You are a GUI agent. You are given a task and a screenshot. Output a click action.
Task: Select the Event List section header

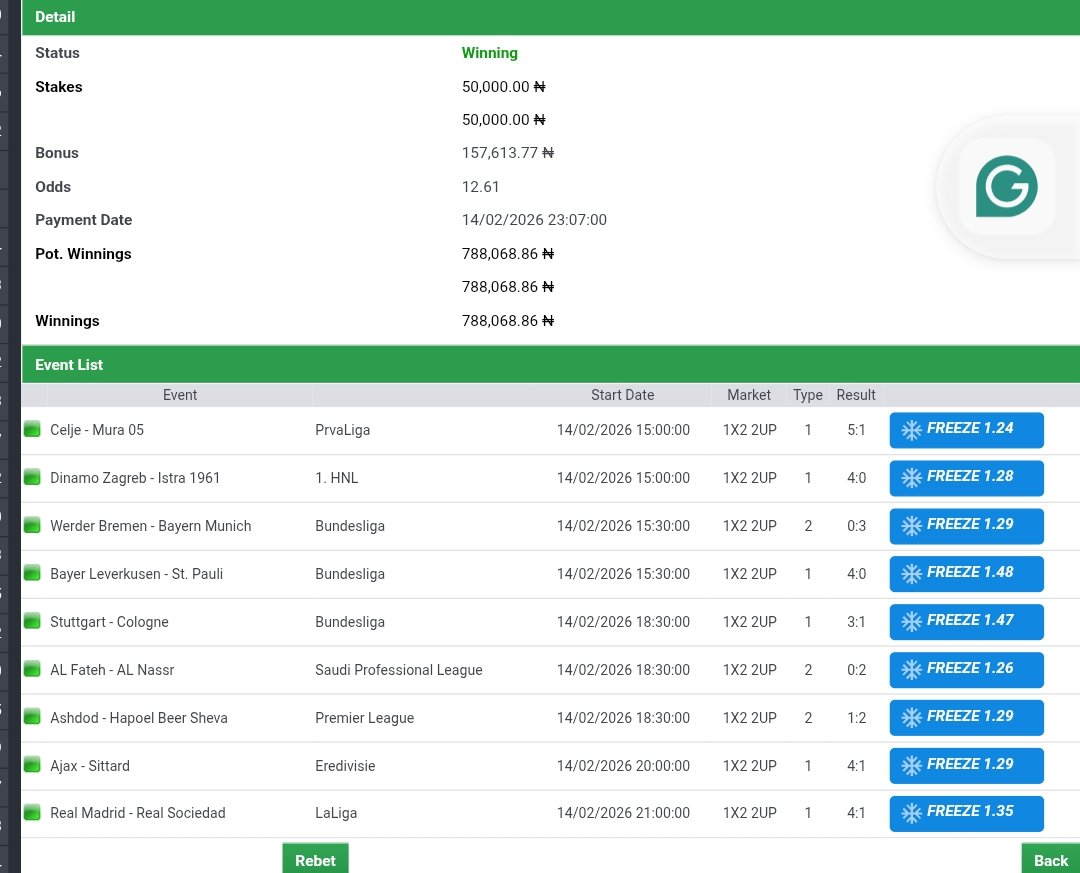point(68,364)
